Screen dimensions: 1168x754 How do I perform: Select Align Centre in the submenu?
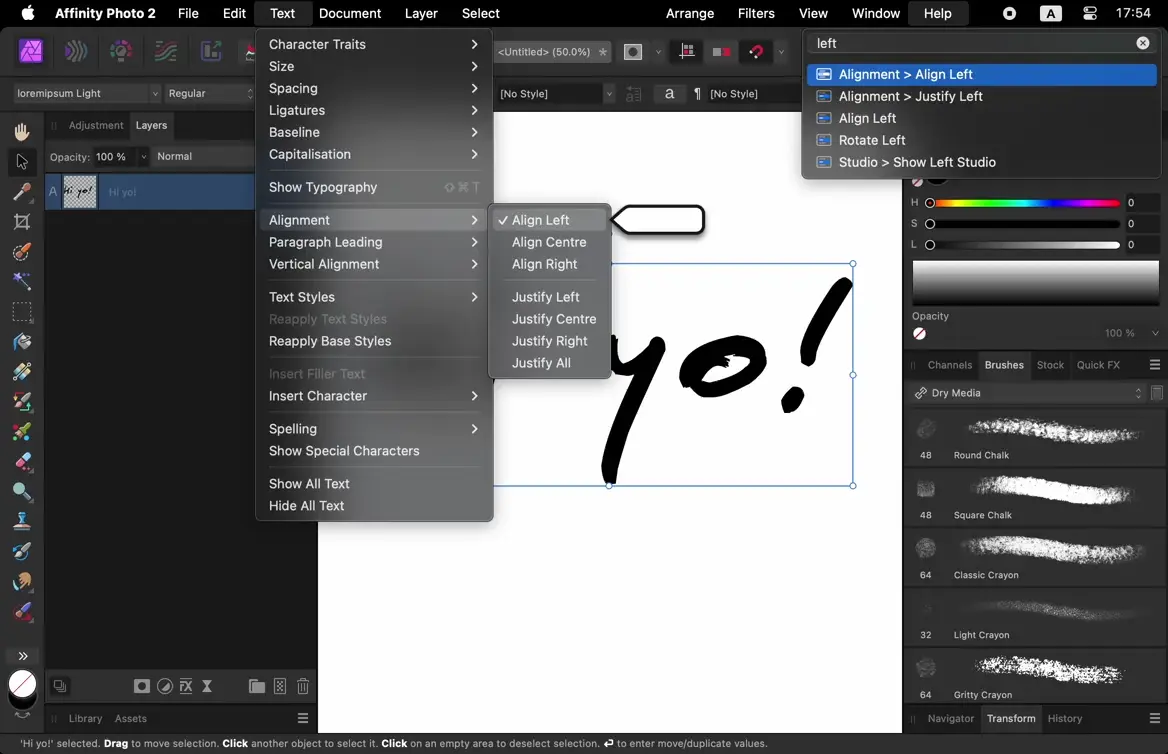click(549, 242)
